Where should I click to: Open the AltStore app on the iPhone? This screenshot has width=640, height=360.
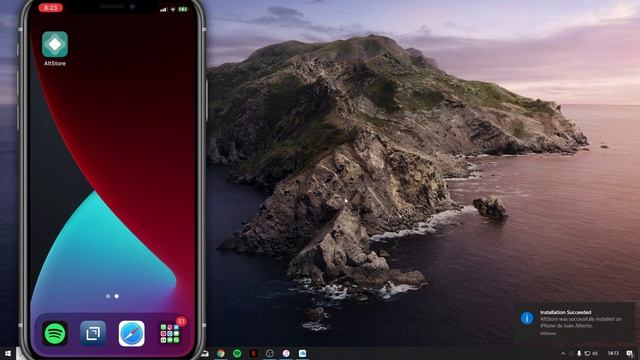[x=55, y=44]
